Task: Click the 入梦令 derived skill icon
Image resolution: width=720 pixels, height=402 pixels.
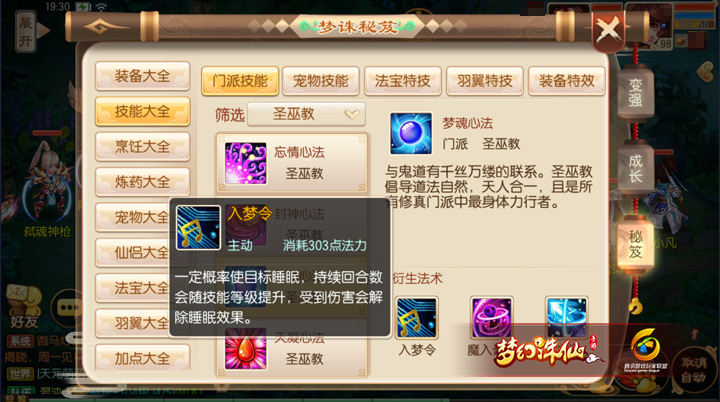Action: point(417,318)
